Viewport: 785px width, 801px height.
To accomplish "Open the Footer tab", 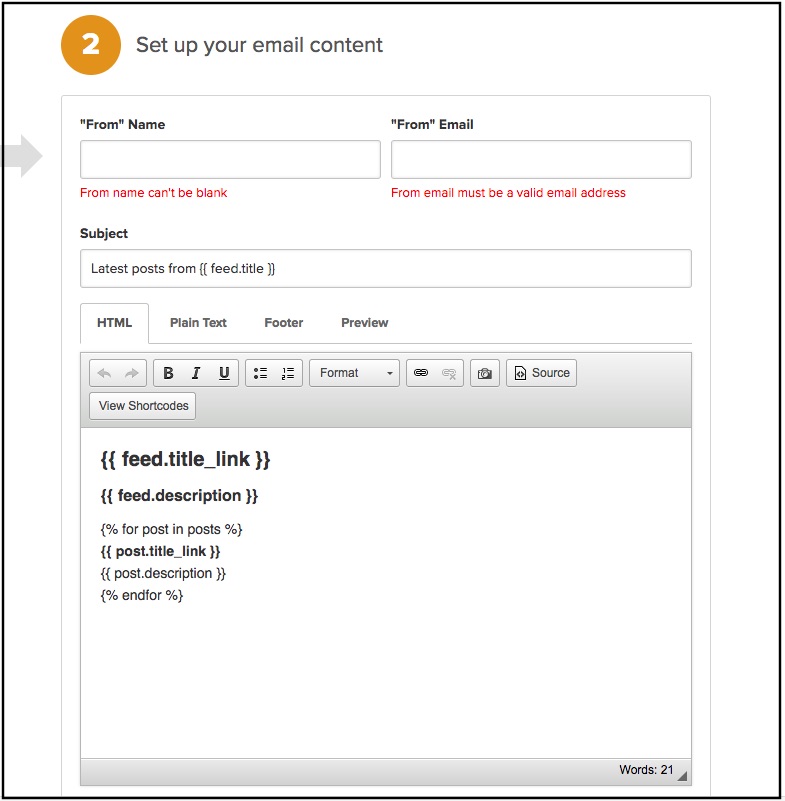I will pyautogui.click(x=283, y=323).
